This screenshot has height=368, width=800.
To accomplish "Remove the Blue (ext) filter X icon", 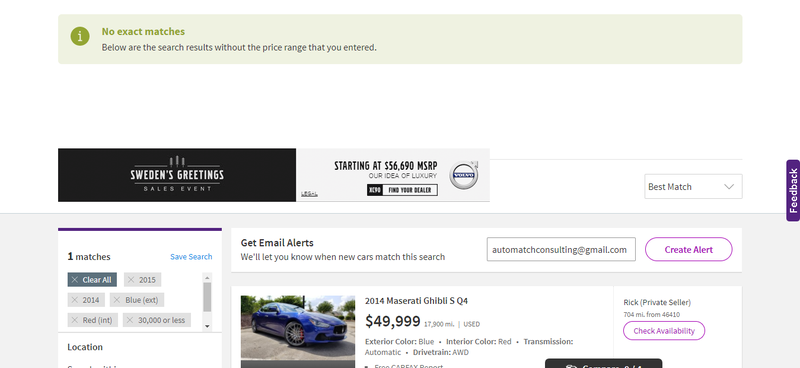I will (117, 300).
